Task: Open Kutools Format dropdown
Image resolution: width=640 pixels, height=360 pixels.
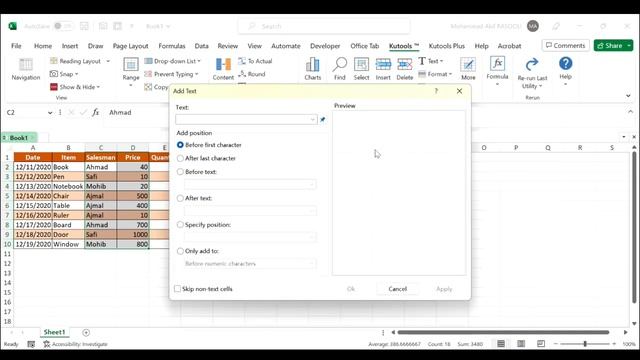Action: tap(435, 74)
